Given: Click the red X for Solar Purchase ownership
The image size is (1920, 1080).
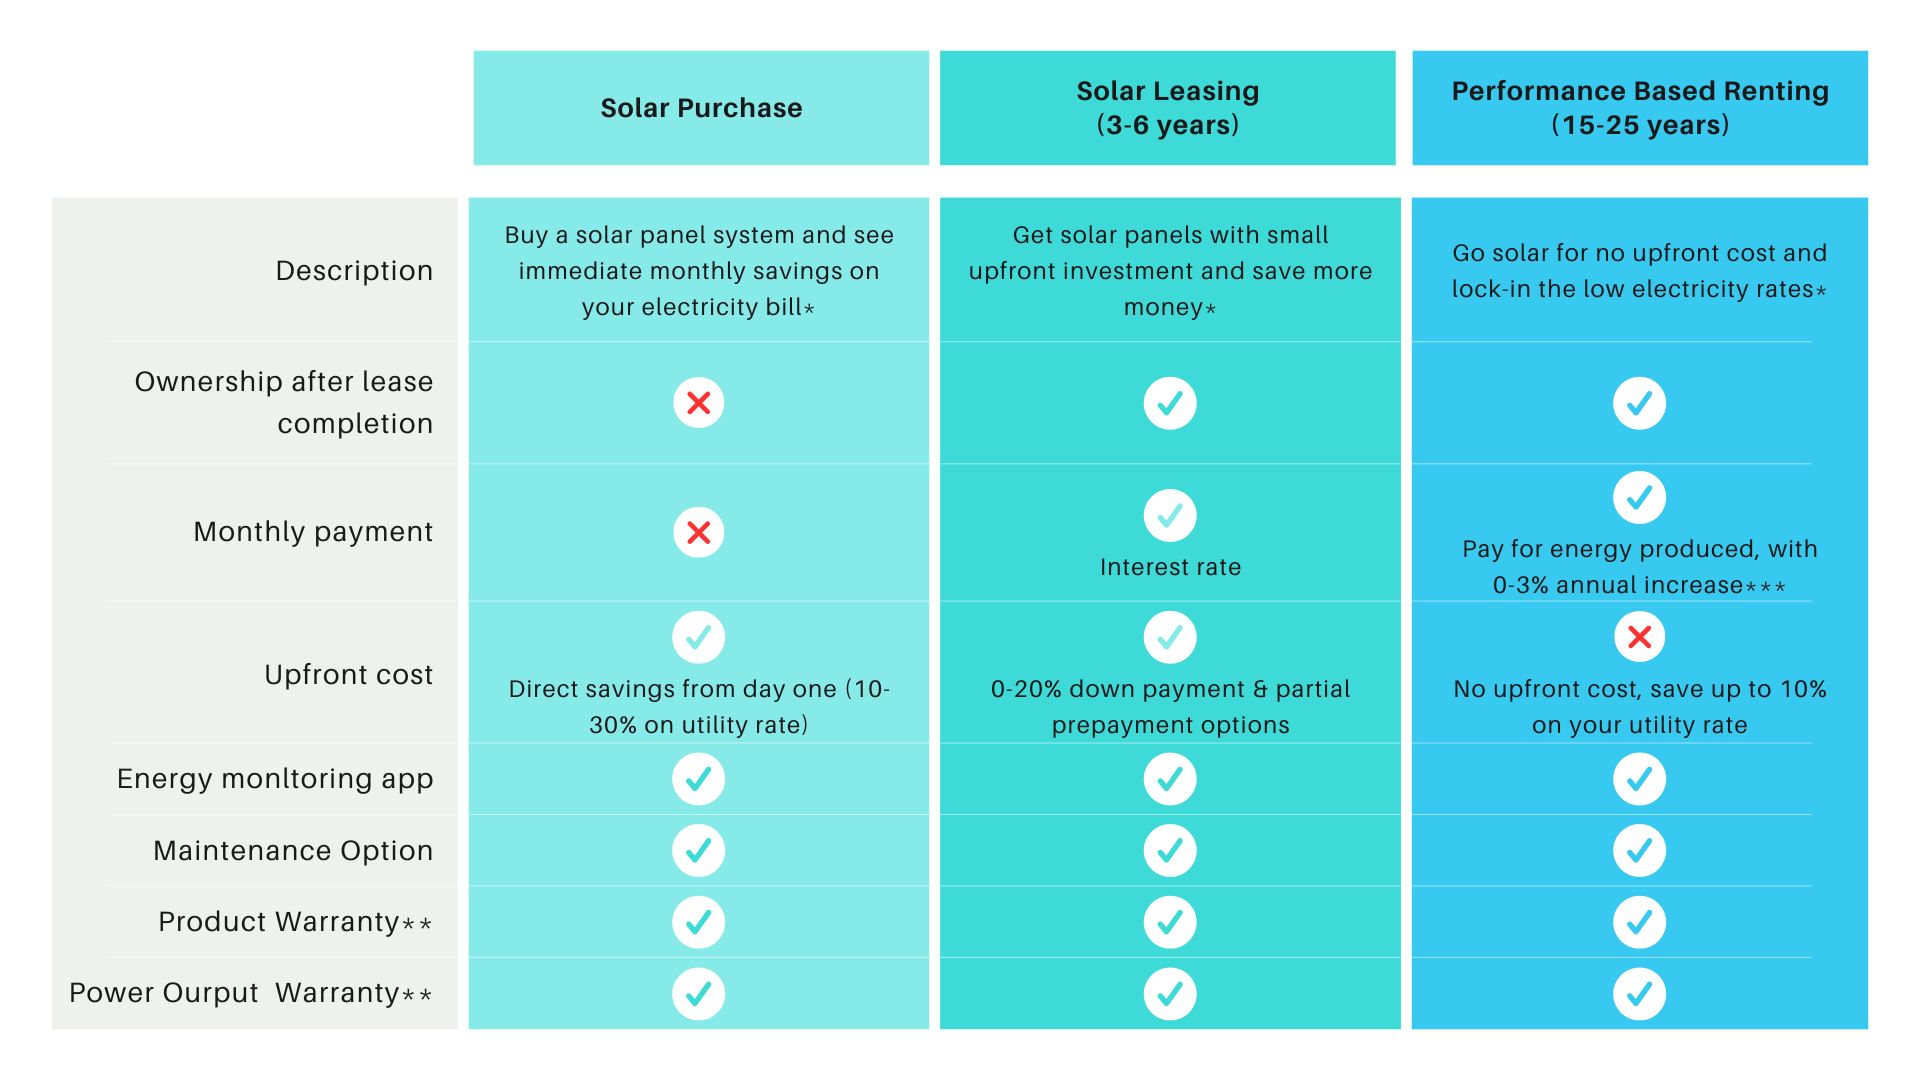Looking at the screenshot, I should [x=698, y=403].
